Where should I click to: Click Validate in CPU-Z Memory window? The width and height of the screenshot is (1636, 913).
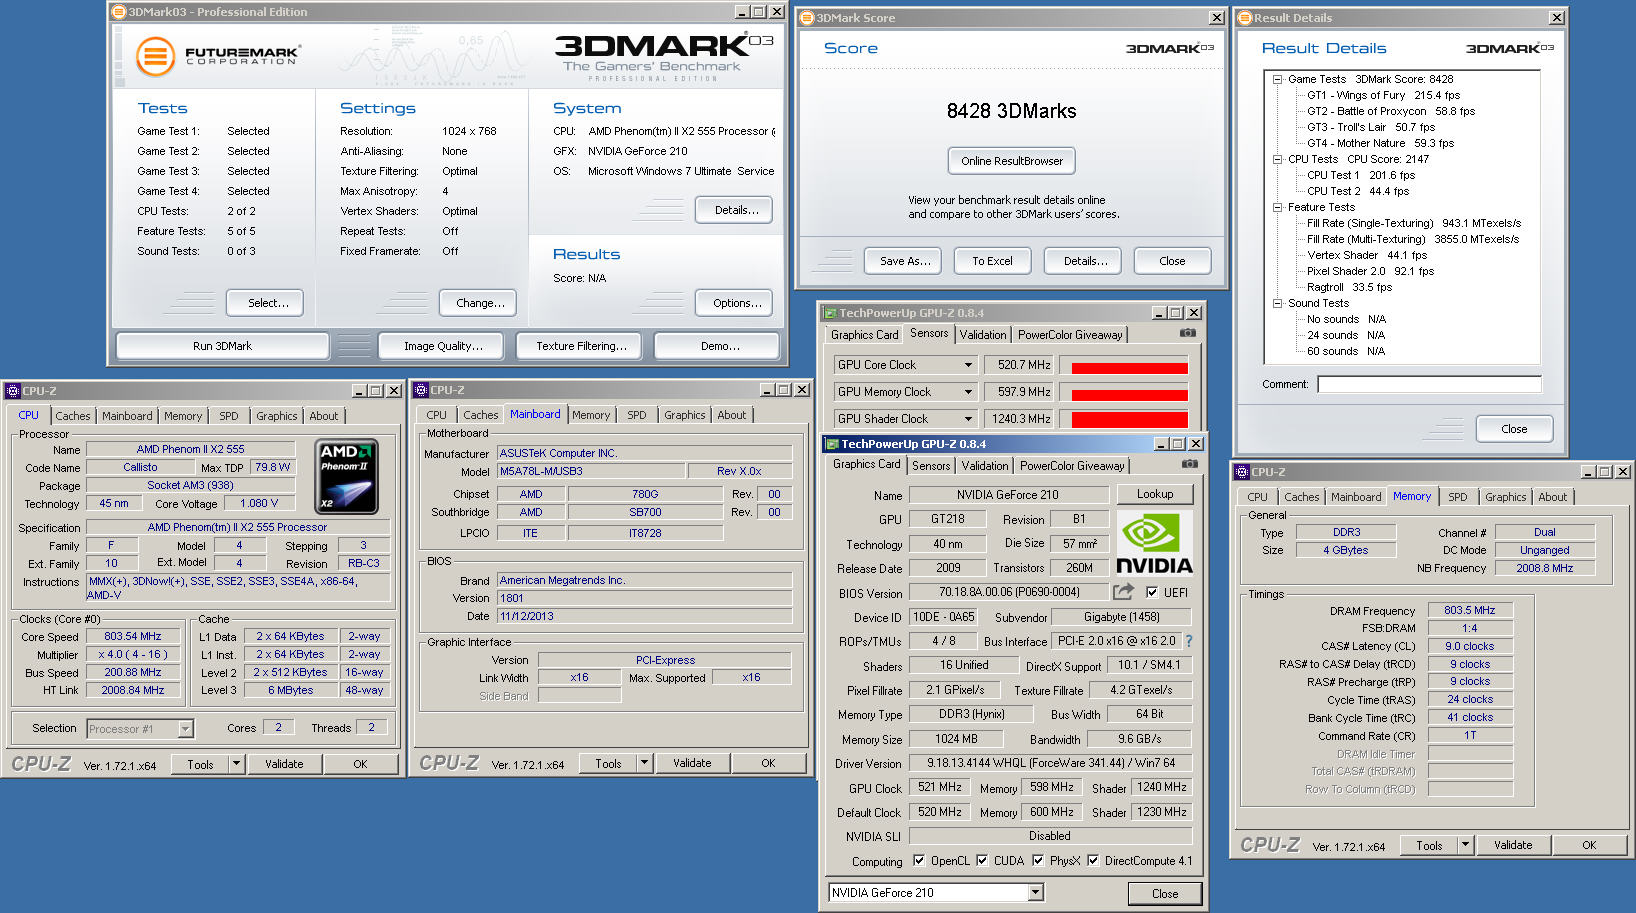(1513, 845)
